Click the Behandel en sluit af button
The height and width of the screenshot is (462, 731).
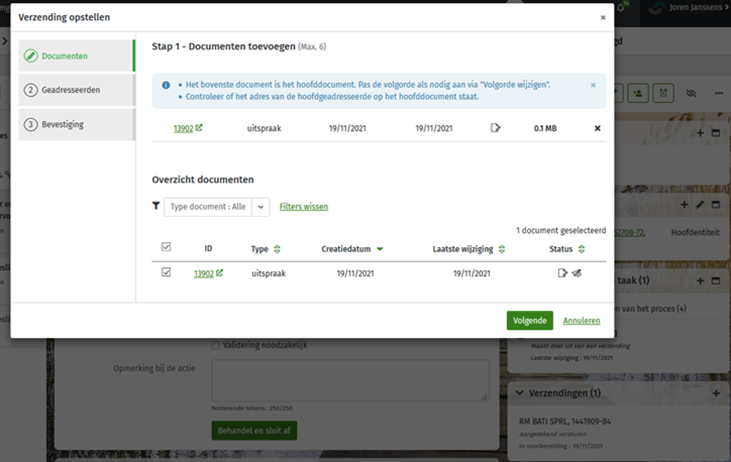click(254, 431)
